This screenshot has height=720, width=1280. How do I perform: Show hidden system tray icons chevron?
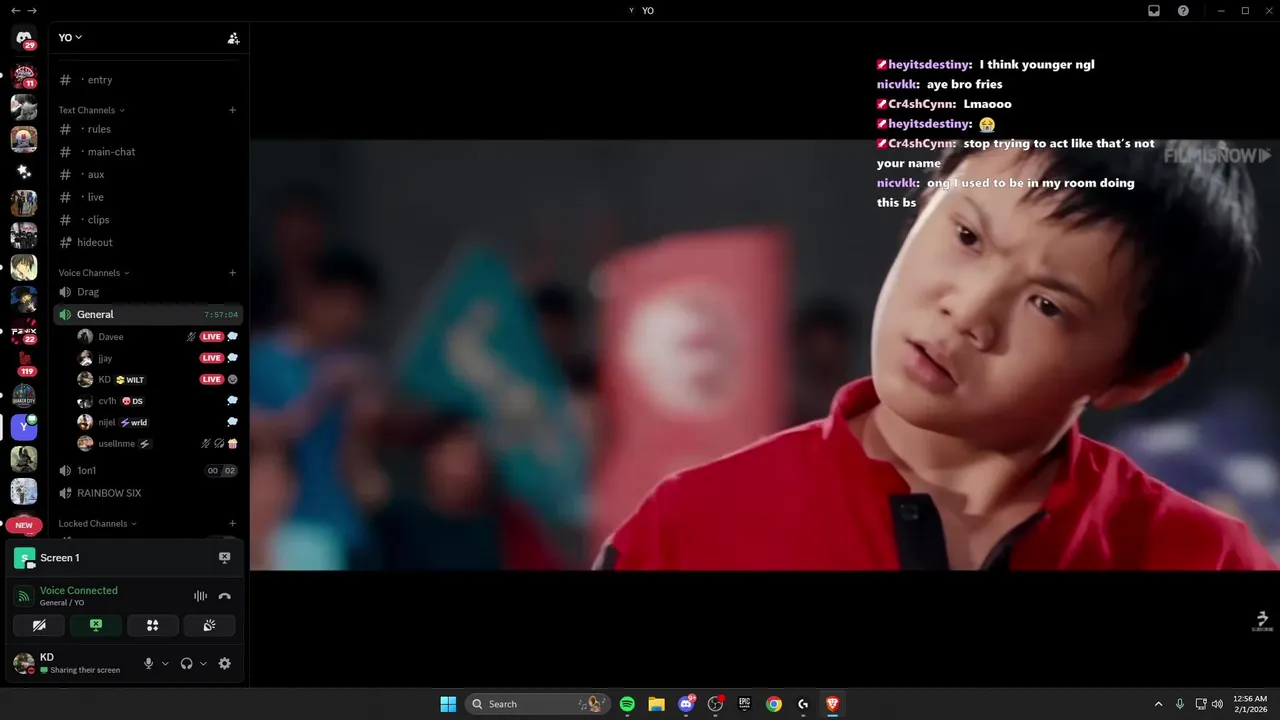coord(1158,704)
